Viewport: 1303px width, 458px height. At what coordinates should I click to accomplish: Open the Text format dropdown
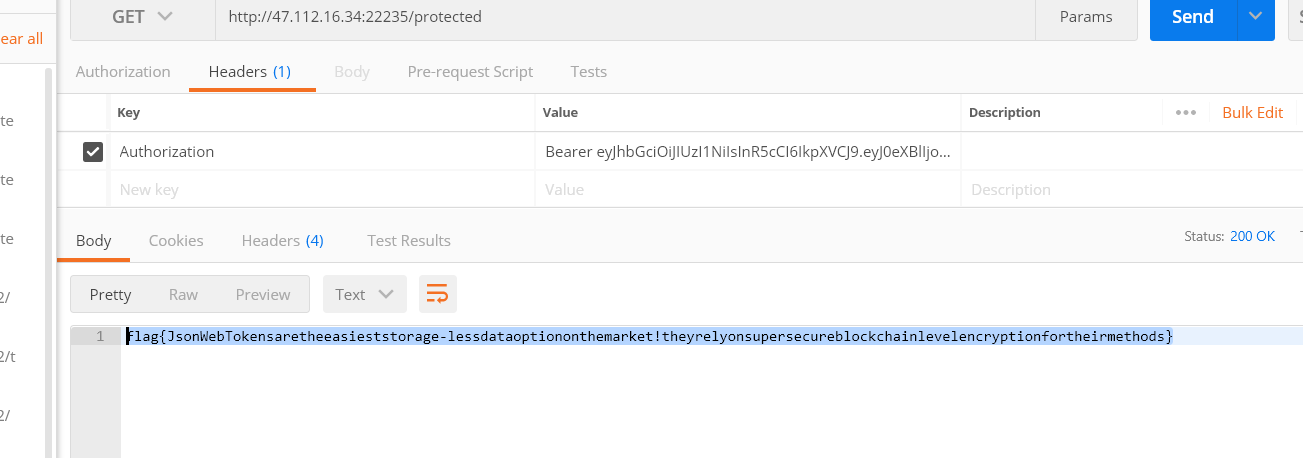(x=364, y=294)
